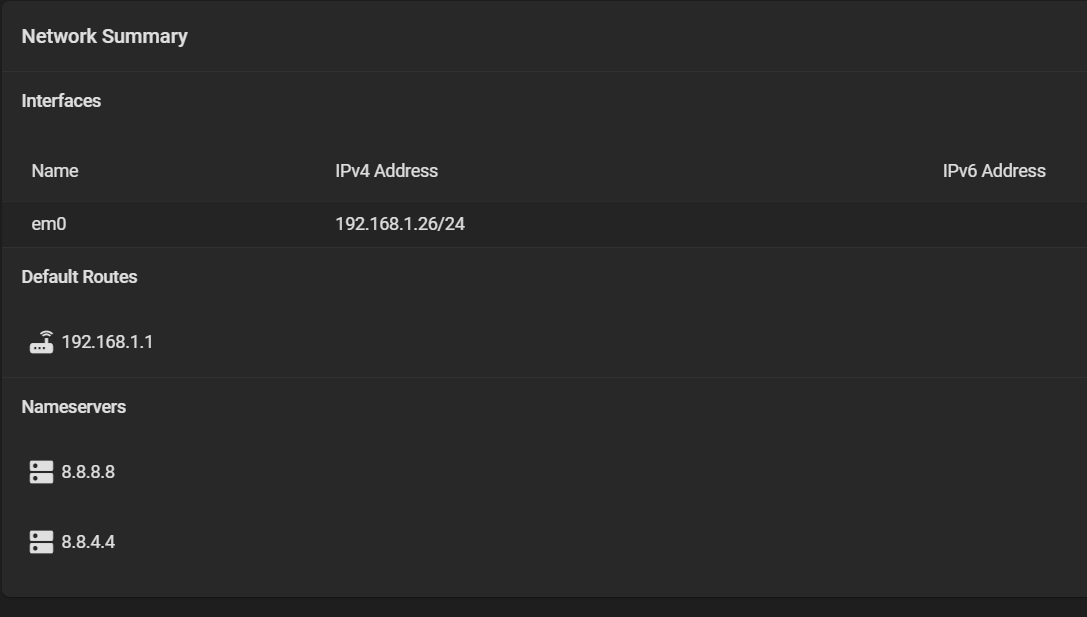Click the router icon beside 192.168.1.1
The image size is (1087, 617).
pyautogui.click(x=42, y=342)
